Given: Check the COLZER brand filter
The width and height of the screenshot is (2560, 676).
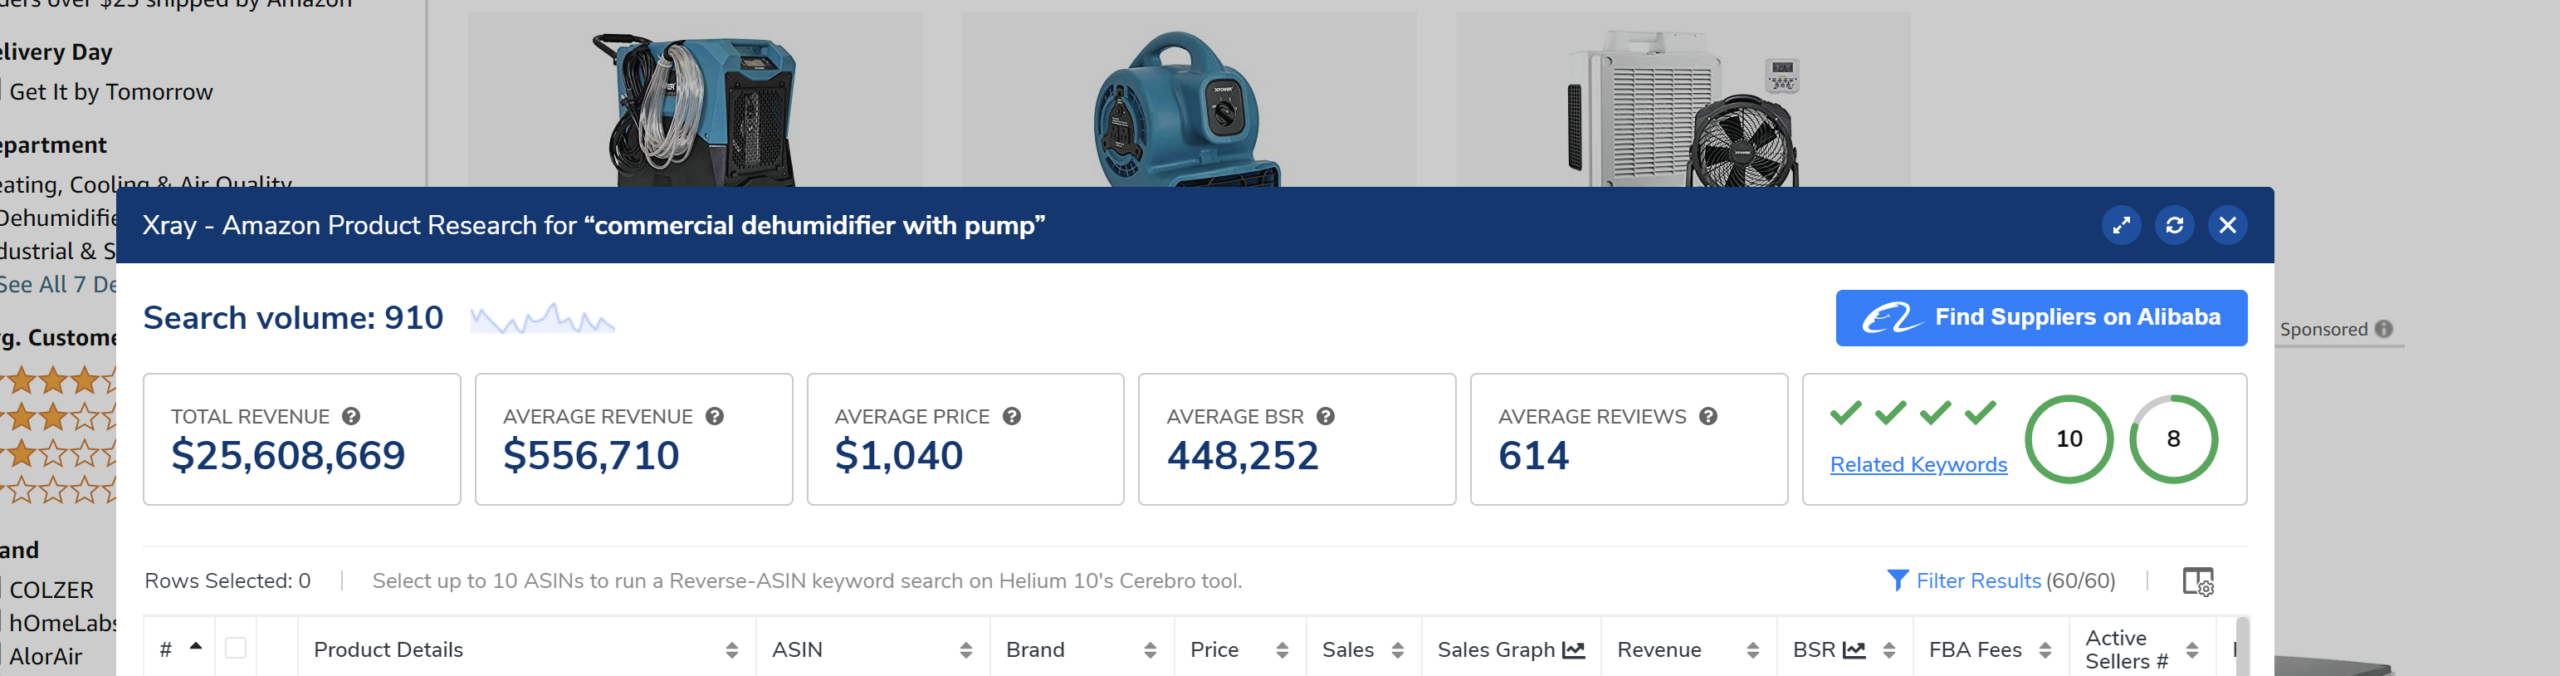Looking at the screenshot, I should (x=3, y=590).
